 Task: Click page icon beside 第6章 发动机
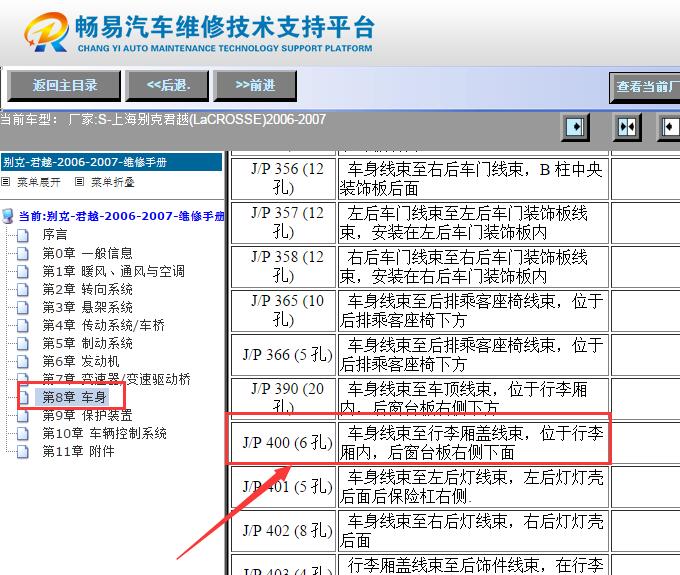pos(23,362)
